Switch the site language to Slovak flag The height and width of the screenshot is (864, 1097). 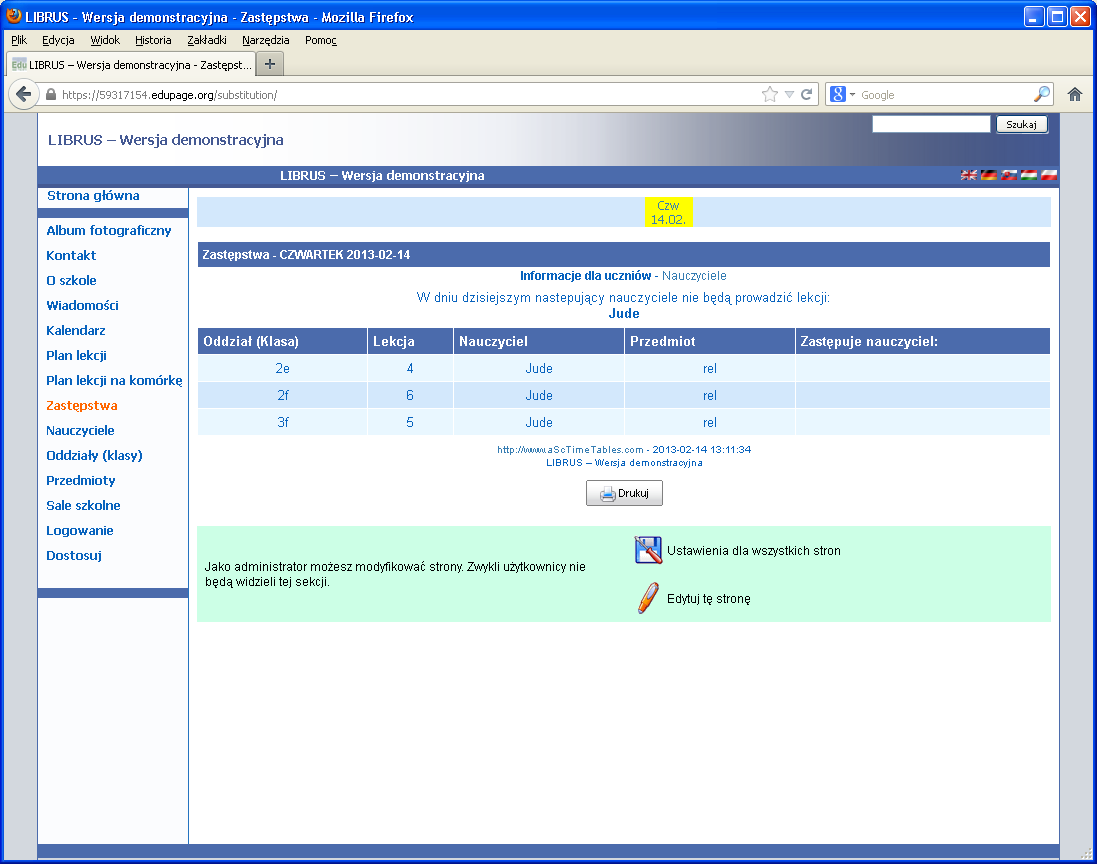click(1008, 175)
